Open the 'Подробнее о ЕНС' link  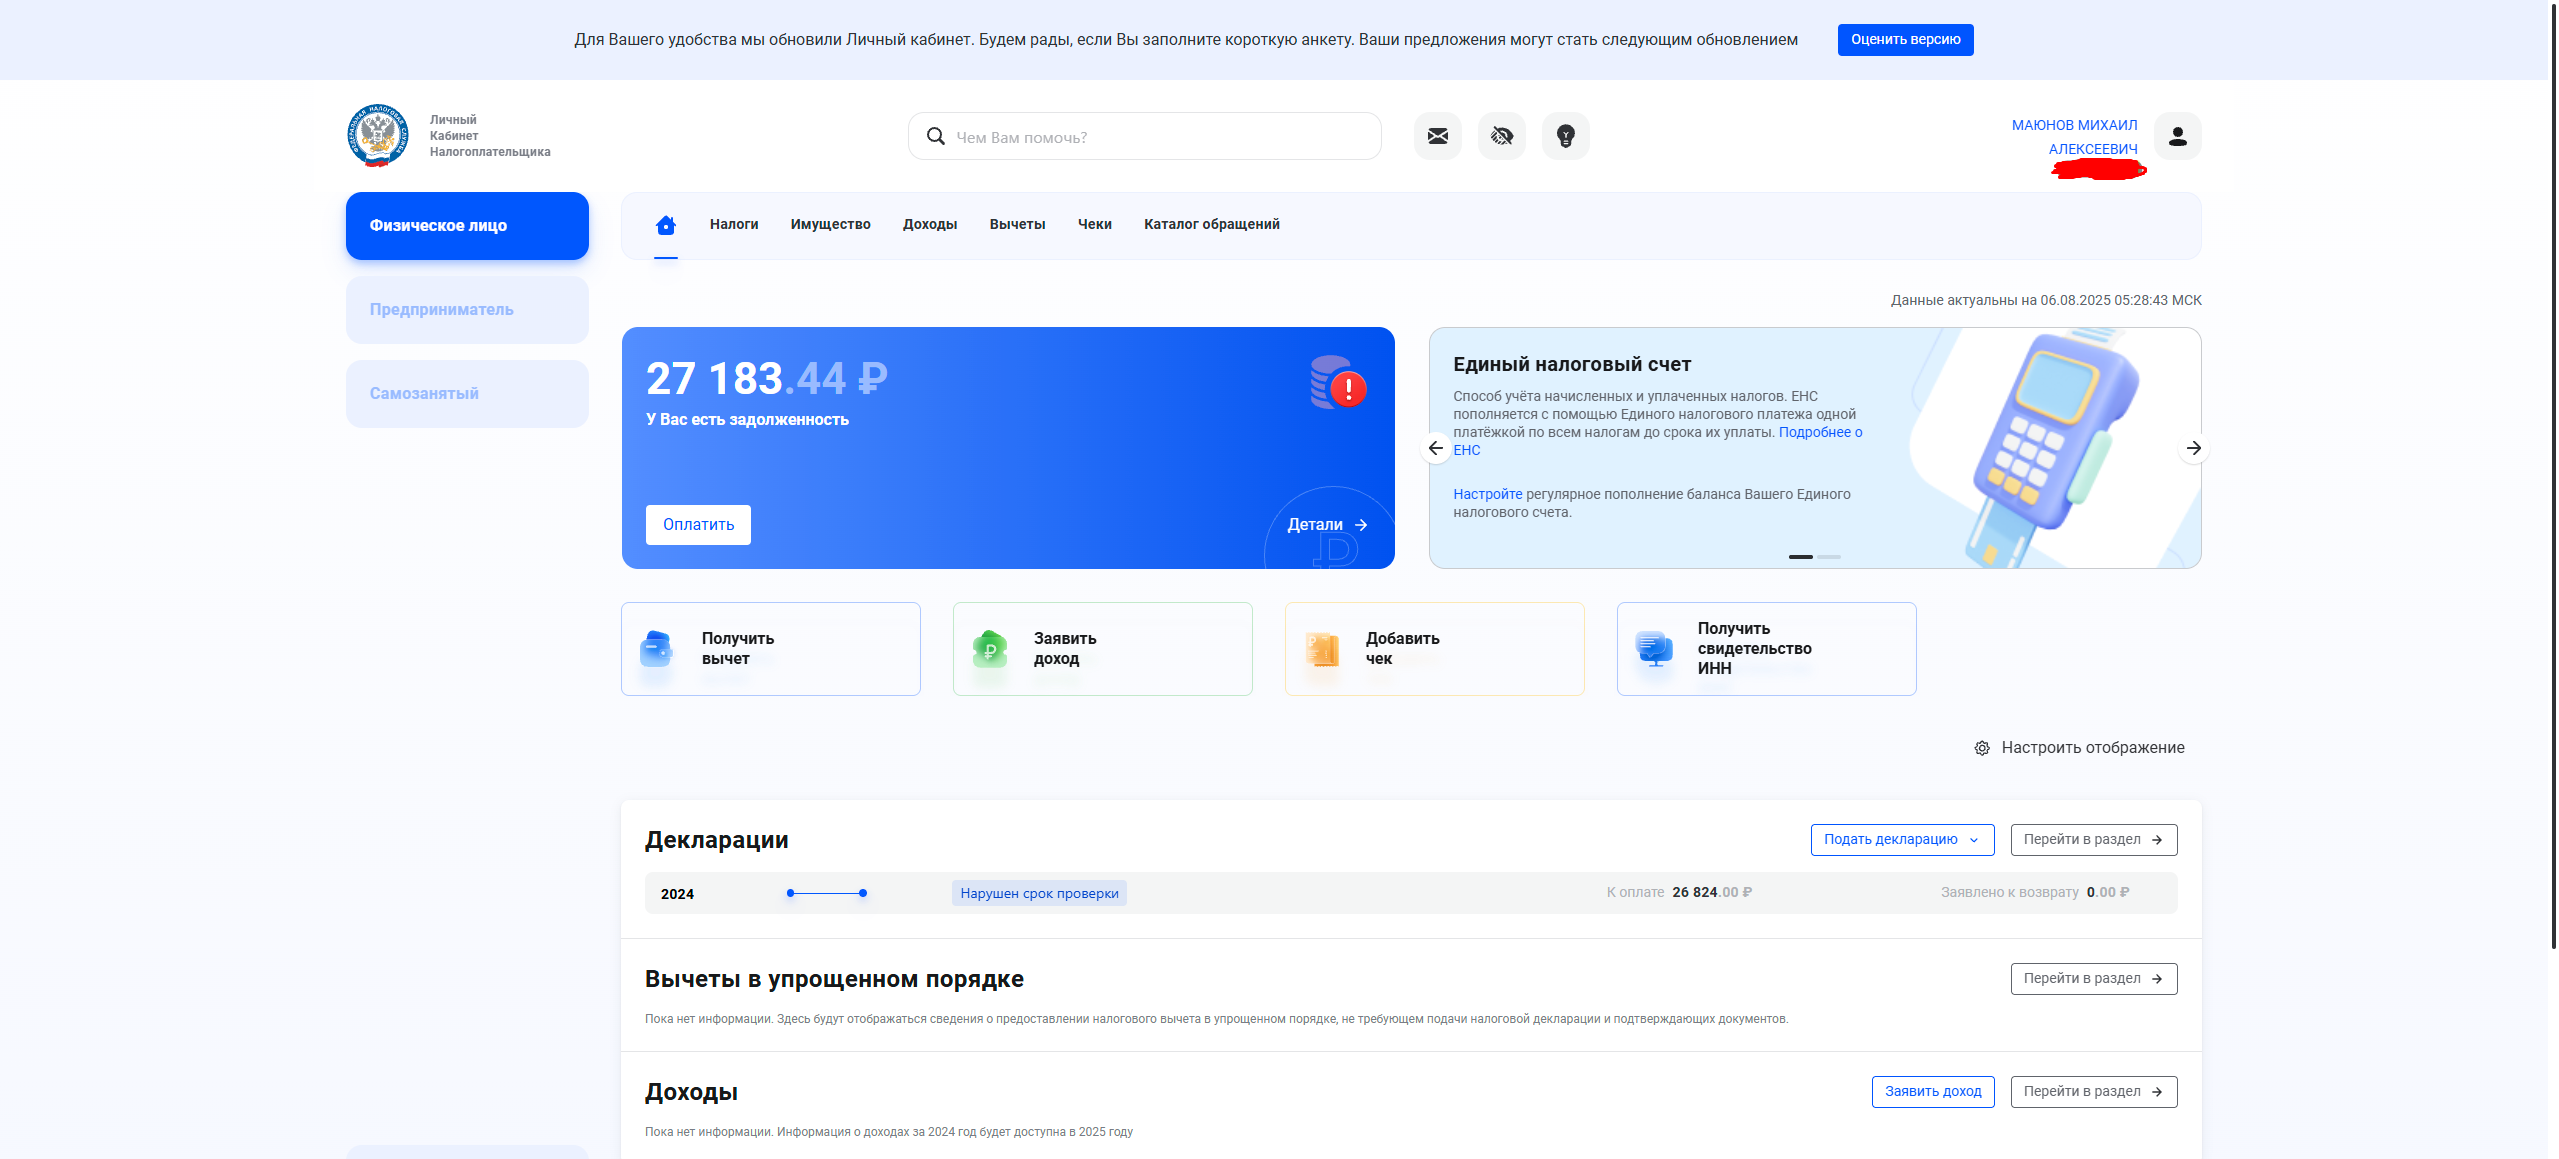[x=1819, y=433]
